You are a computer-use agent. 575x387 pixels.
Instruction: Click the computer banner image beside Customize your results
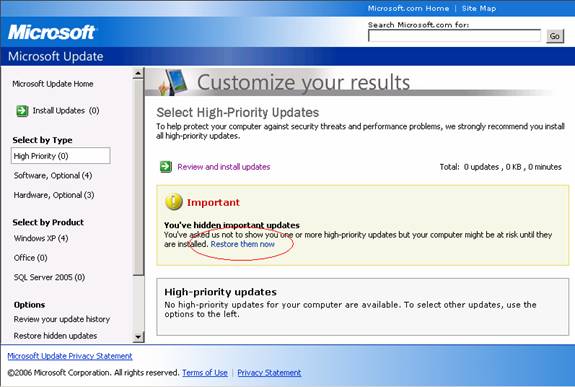(174, 82)
